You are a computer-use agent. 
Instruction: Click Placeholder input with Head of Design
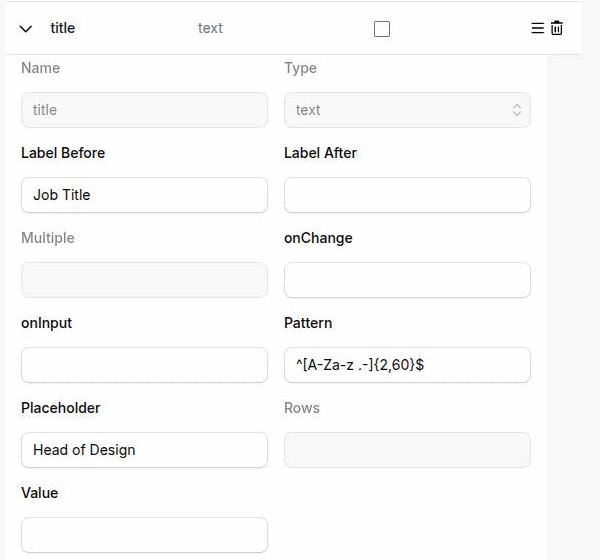coord(144,450)
